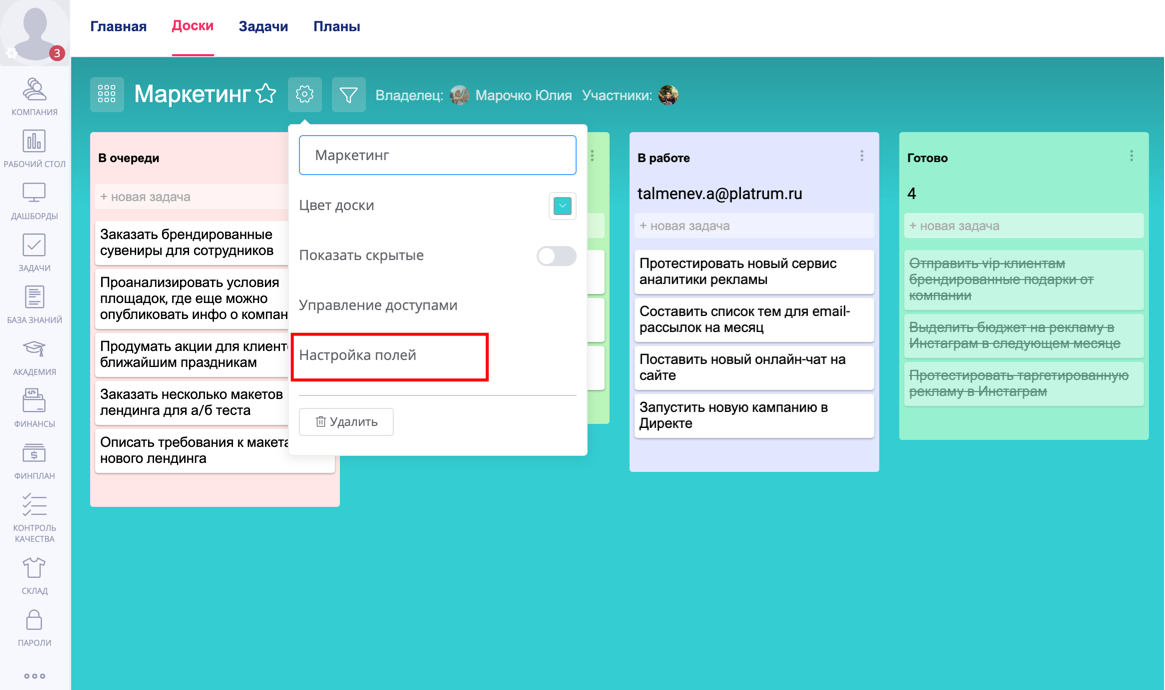The width and height of the screenshot is (1165, 690).
Task: Add a new task in the Готово column
Action: tap(1023, 225)
